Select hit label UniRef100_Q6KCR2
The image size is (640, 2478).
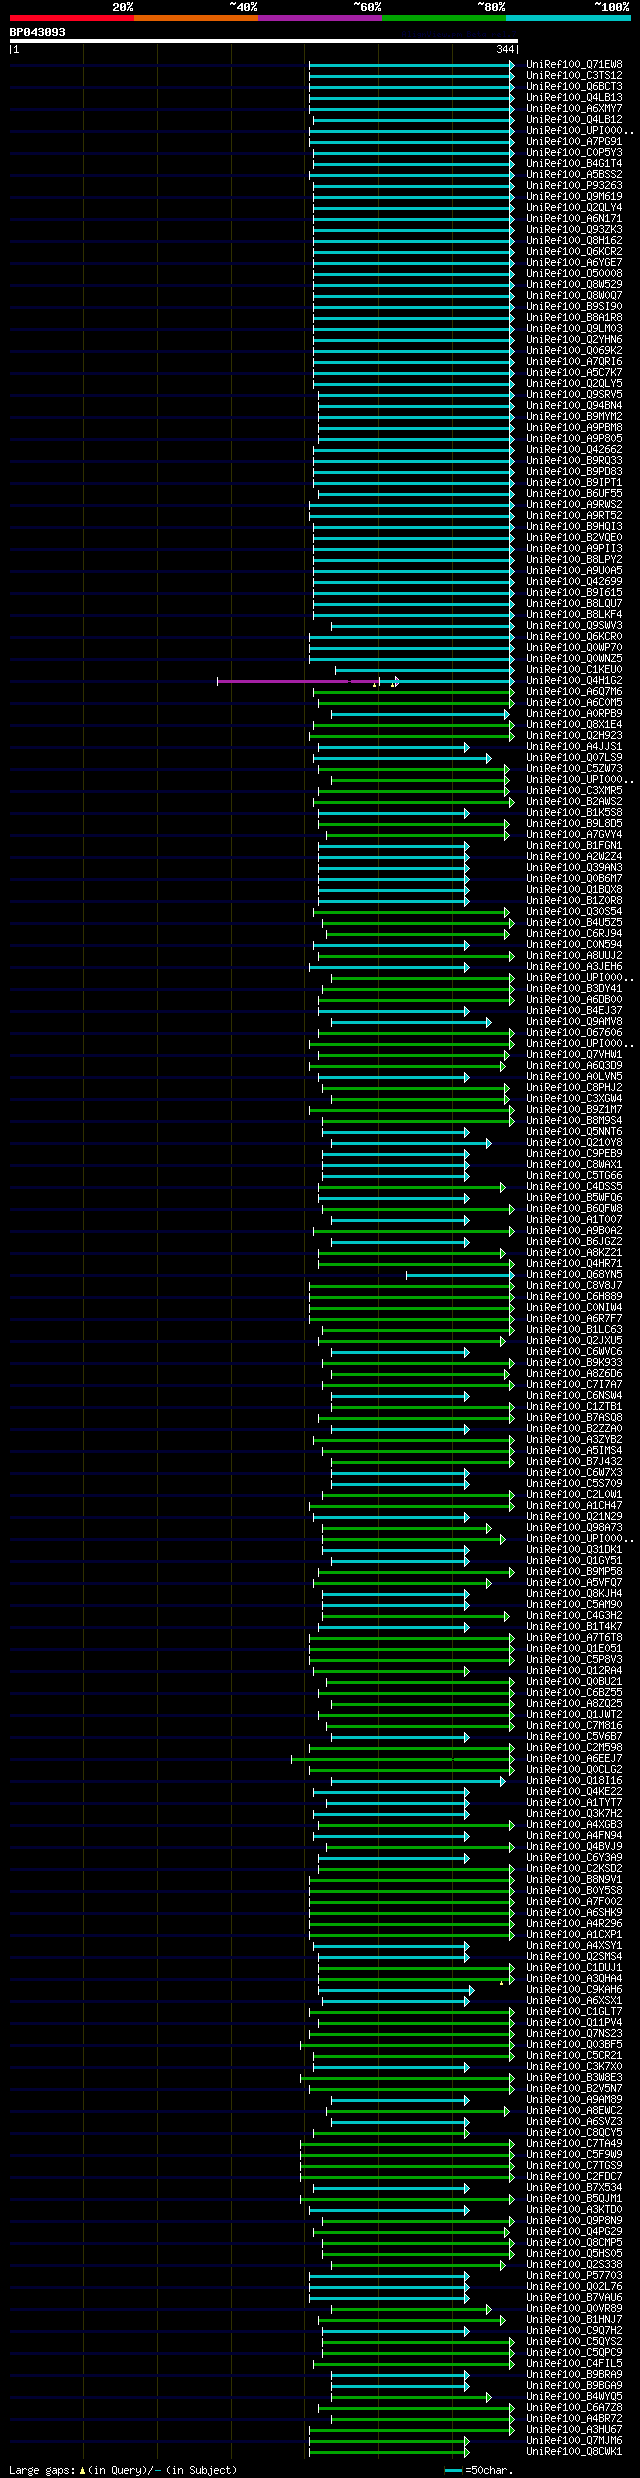(574, 252)
